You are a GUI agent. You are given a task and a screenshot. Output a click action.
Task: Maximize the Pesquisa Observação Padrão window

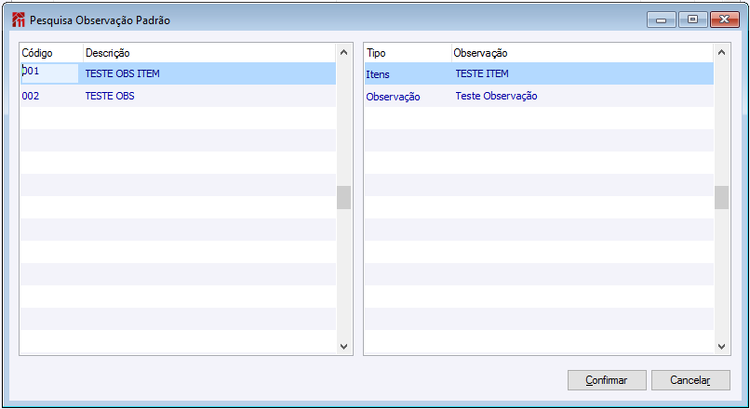693,20
